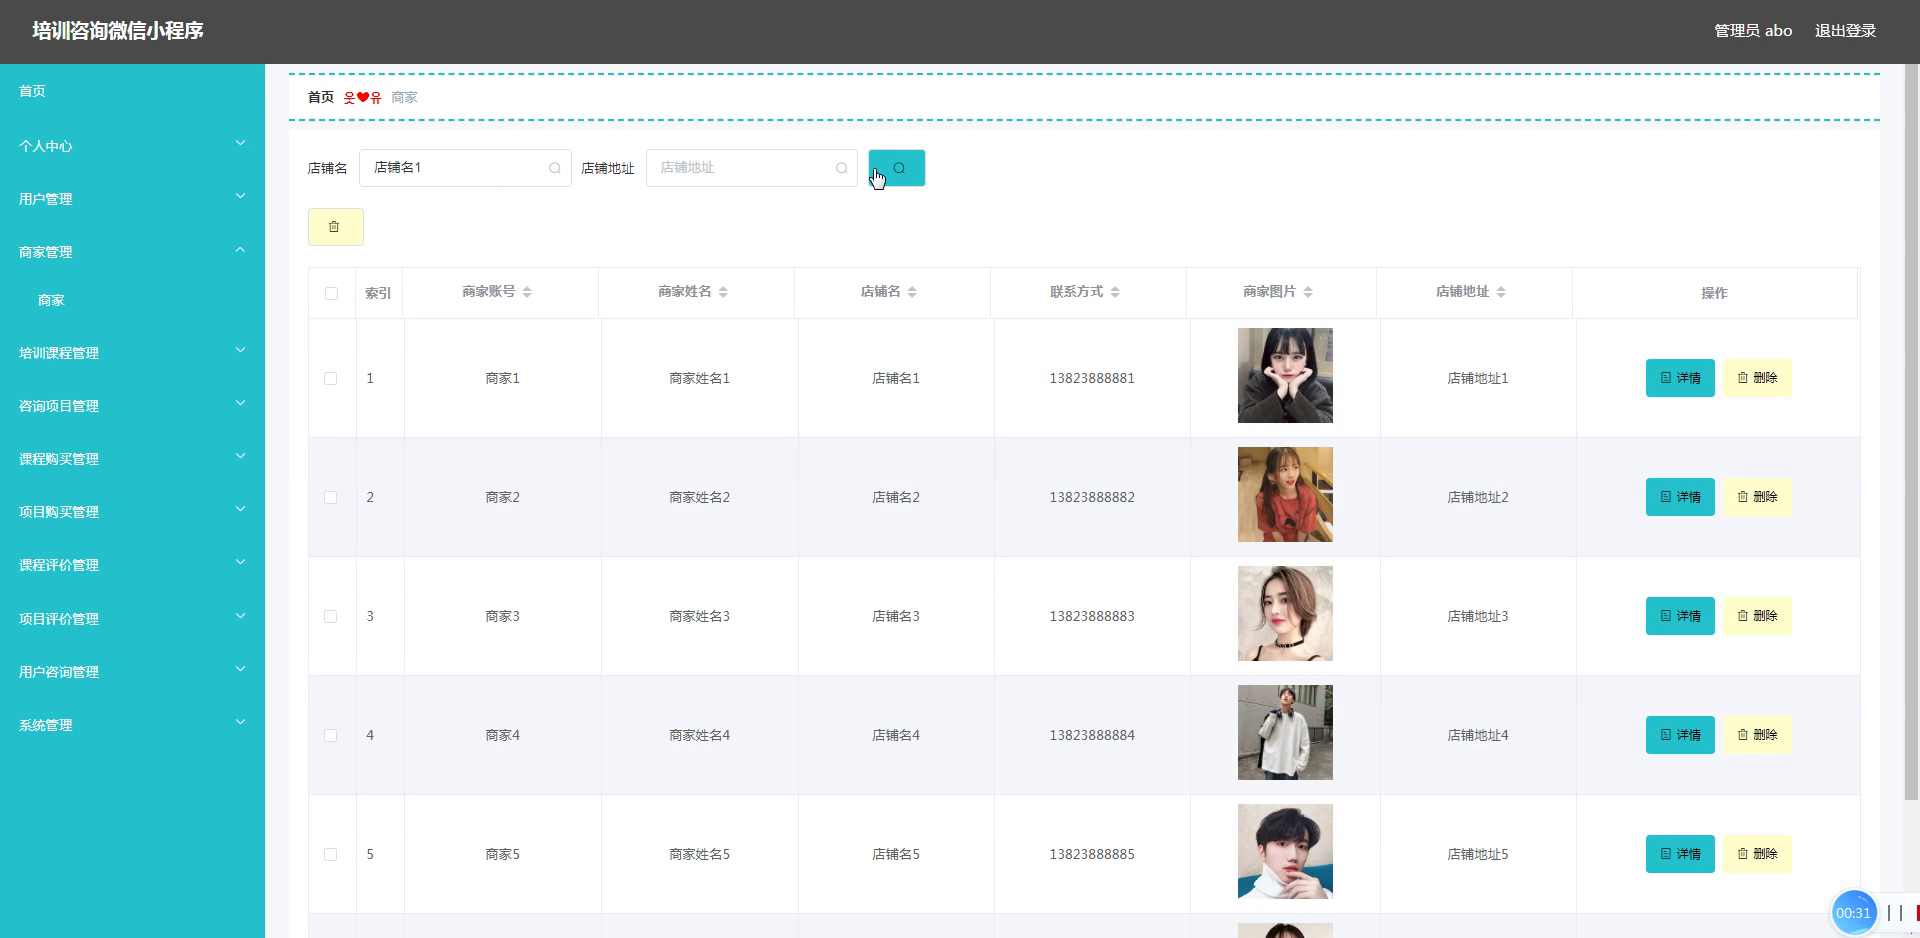Sort by 商家账号 column

[x=527, y=292]
